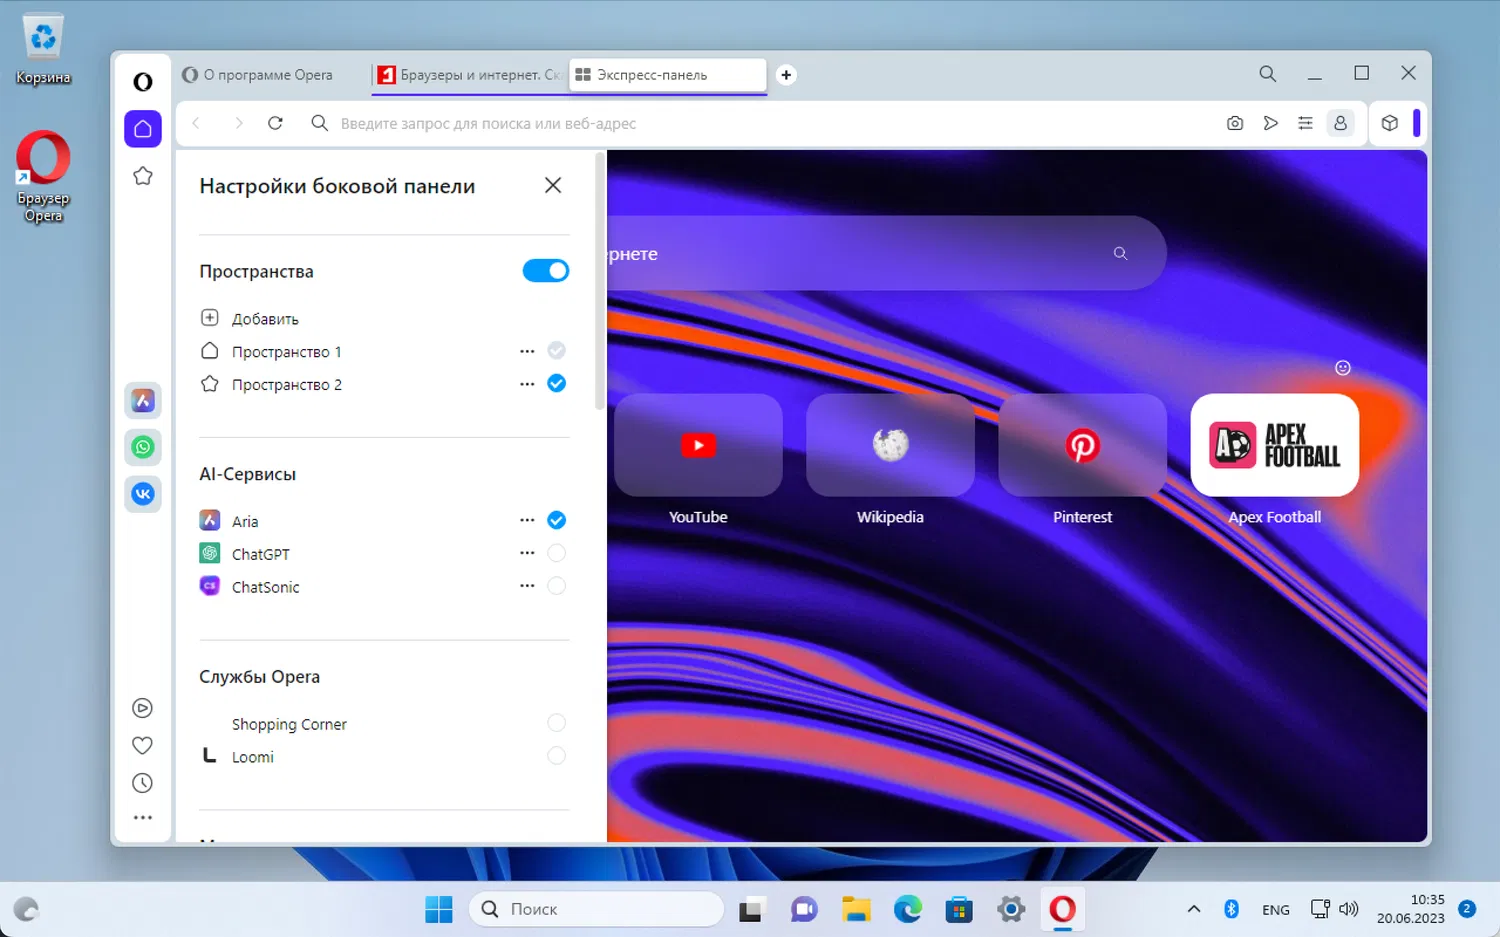The height and width of the screenshot is (937, 1500).
Task: Reload the current page
Action: point(275,123)
